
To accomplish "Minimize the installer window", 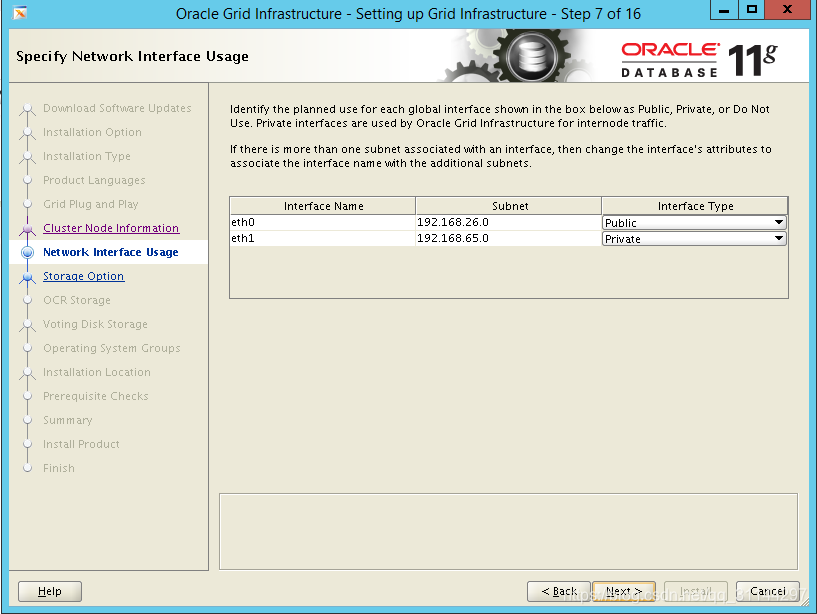I will click(x=724, y=10).
